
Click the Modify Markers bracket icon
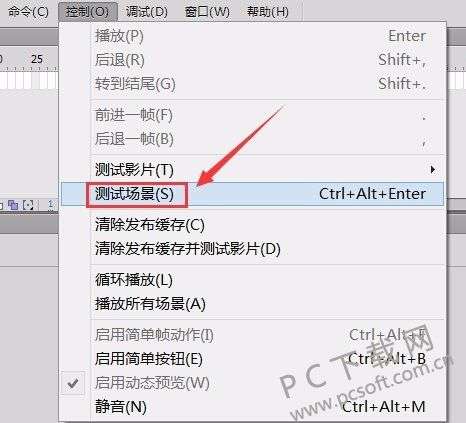[28, 204]
